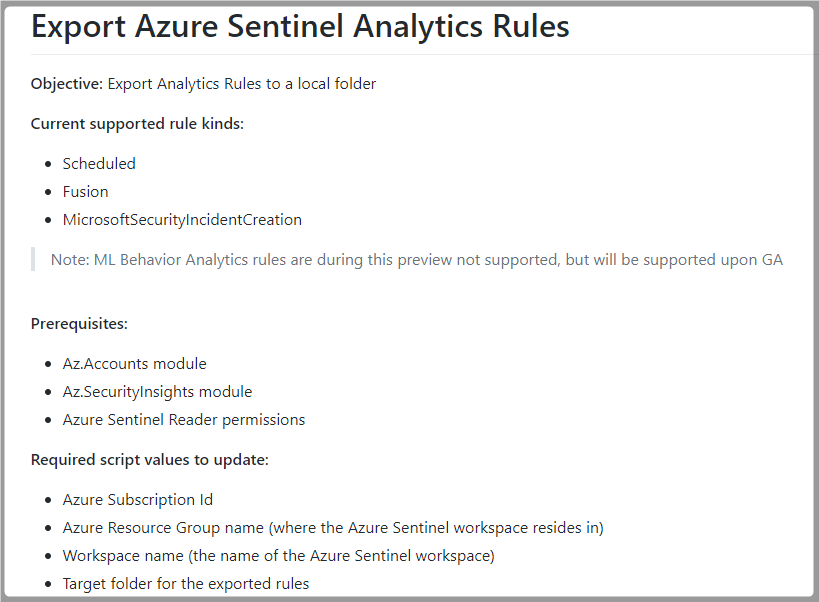
Task: Click the "Required script values to update:" subheading
Action: click(x=150, y=460)
